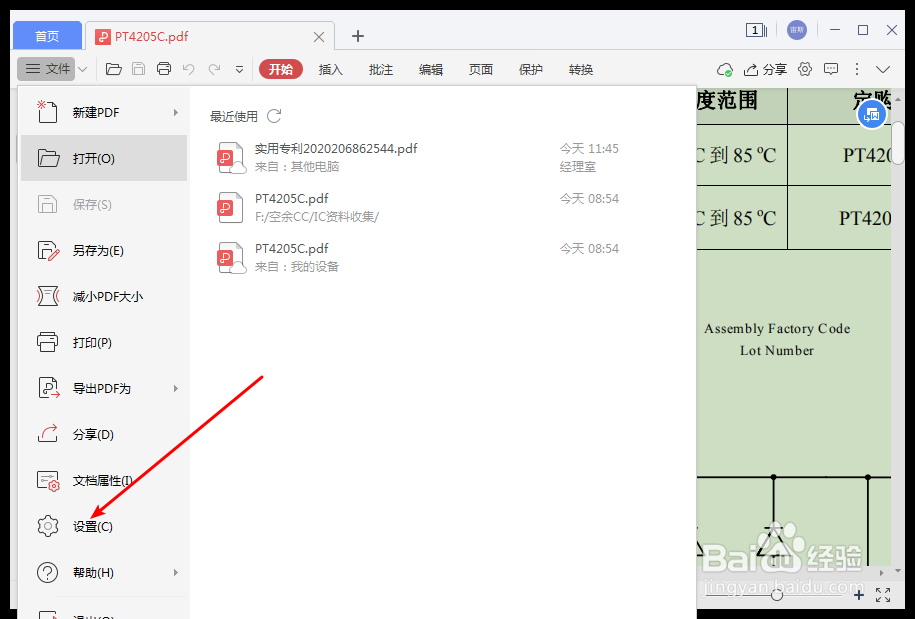Click the print toolbar icon
This screenshot has width=915, height=619.
click(x=164, y=69)
